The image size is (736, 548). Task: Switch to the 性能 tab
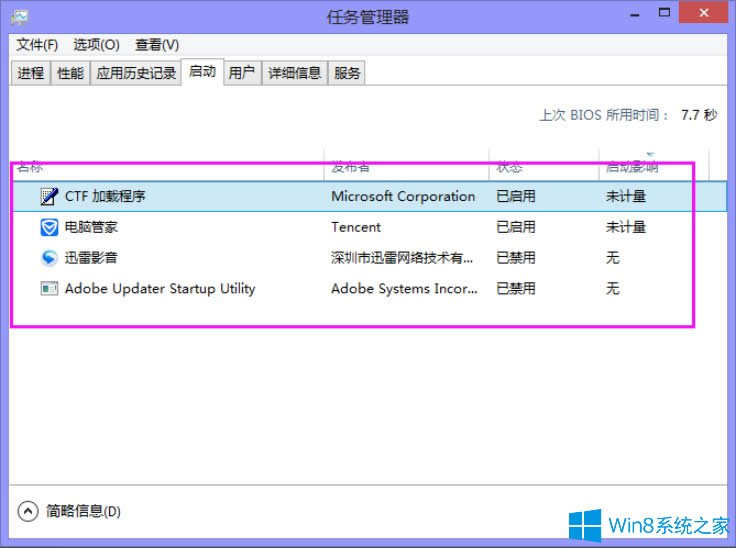tap(70, 73)
